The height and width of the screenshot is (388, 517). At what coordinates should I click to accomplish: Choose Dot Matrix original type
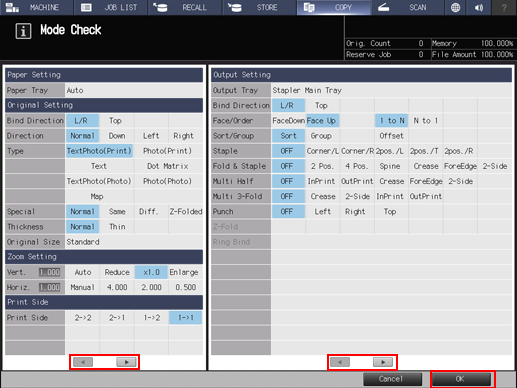pyautogui.click(x=168, y=166)
